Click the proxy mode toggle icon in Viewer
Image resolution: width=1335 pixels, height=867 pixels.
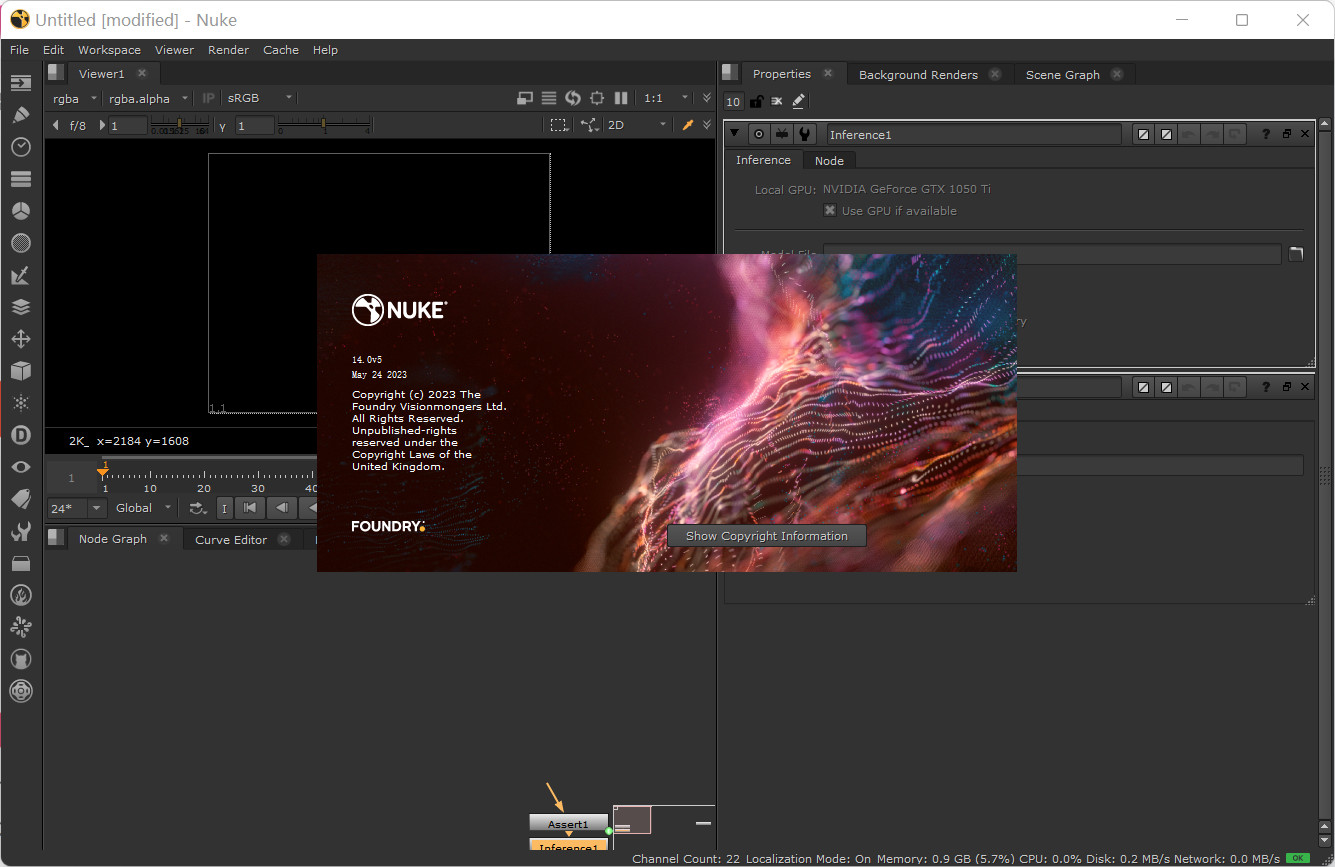point(525,98)
